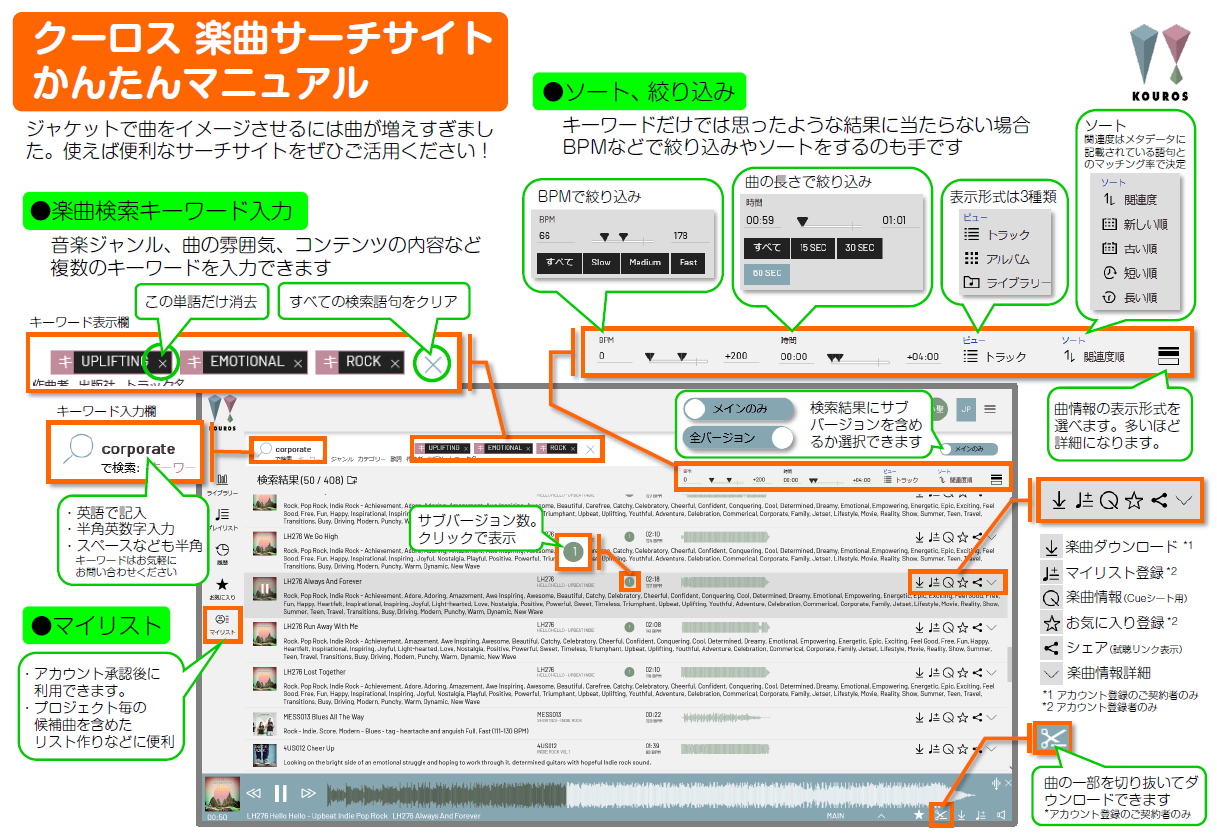Open お気に入り in the site sidebar
This screenshot has height=839, width=1217.
click(222, 589)
